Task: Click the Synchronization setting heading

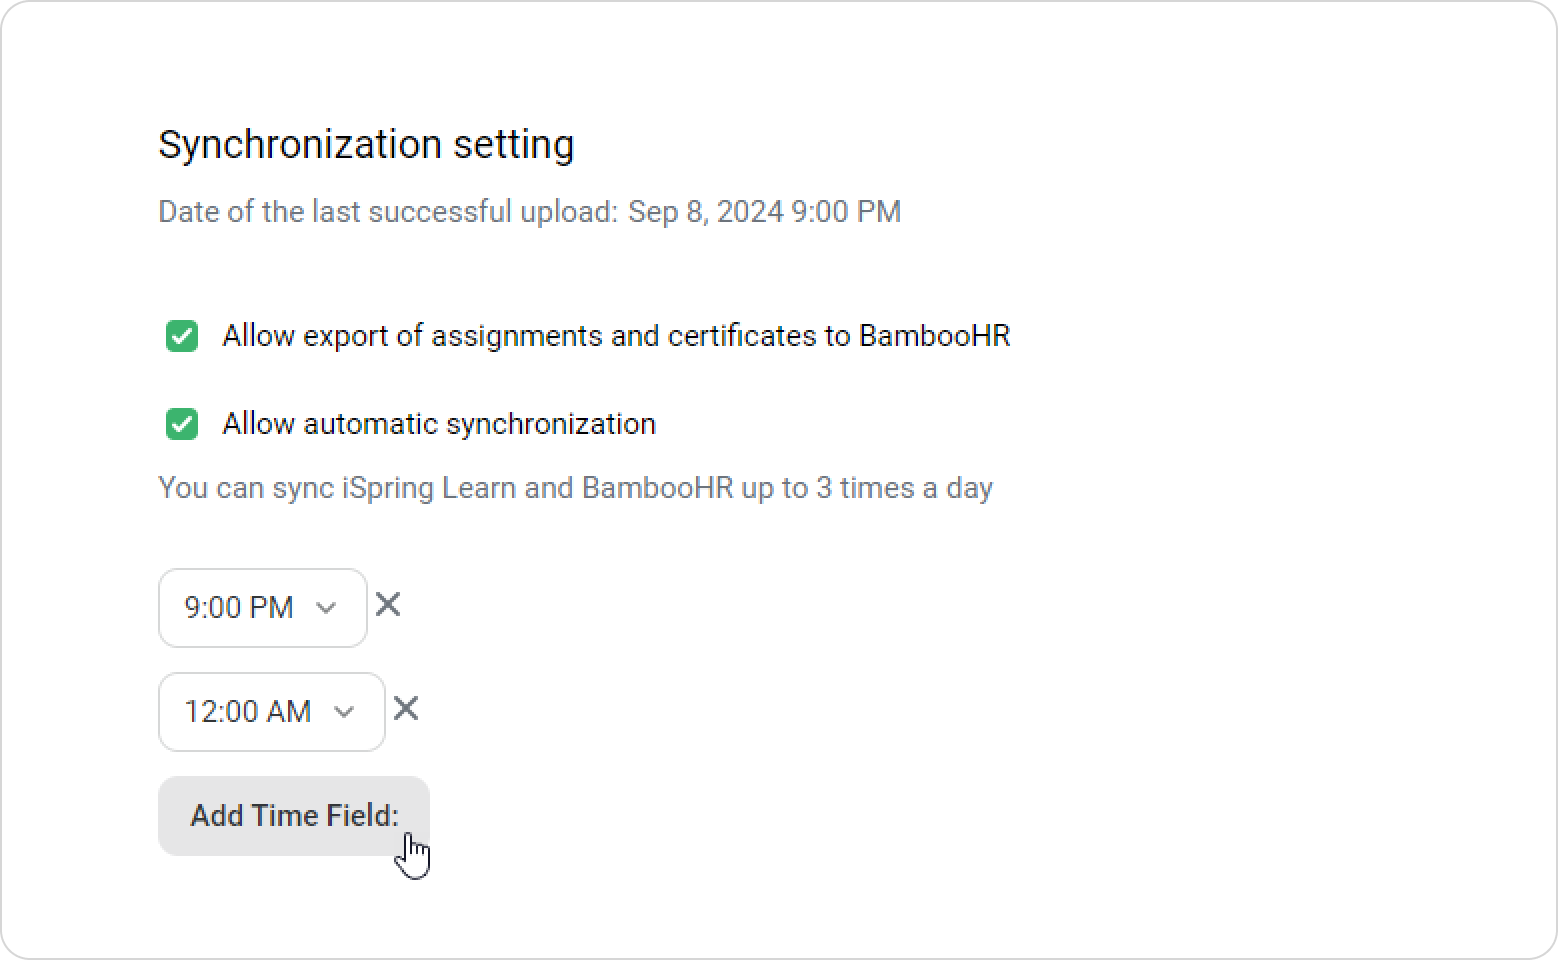Action: tap(366, 145)
